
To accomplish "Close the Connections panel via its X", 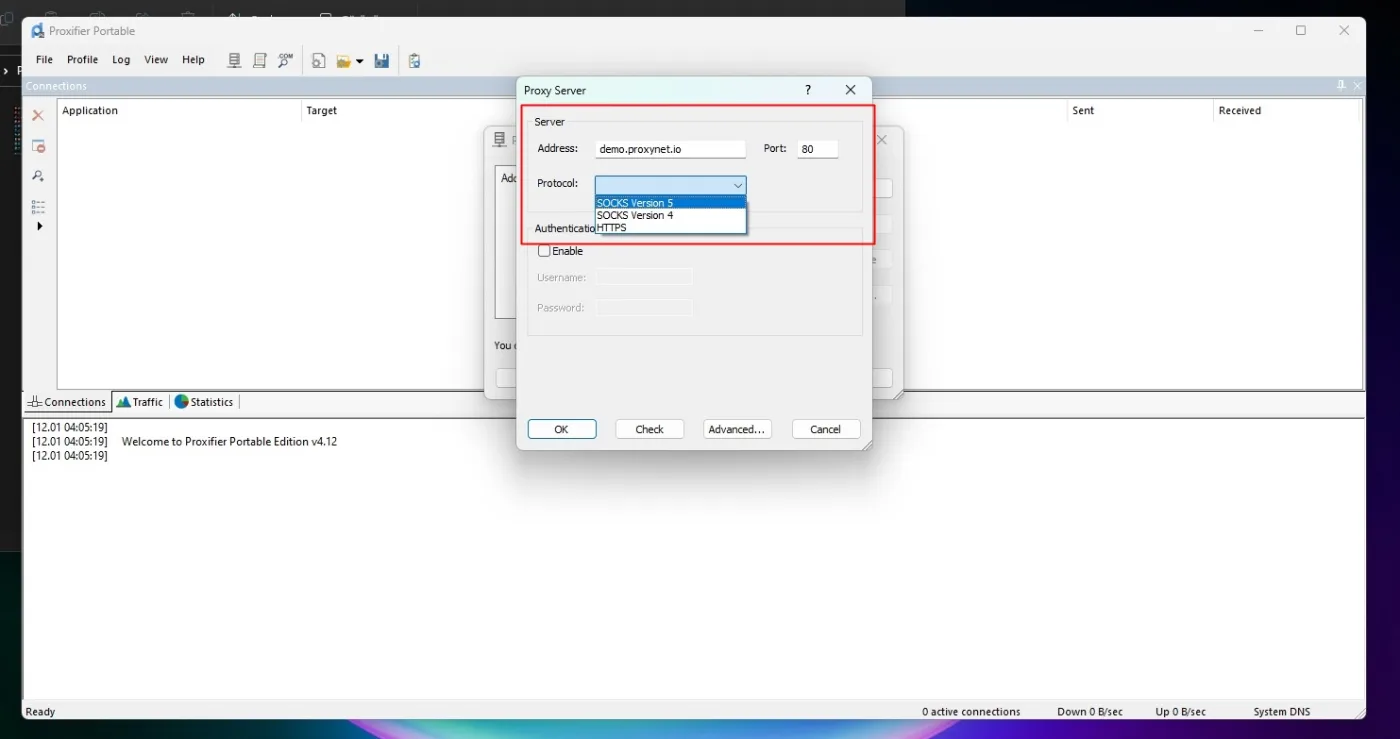I will coord(1357,86).
